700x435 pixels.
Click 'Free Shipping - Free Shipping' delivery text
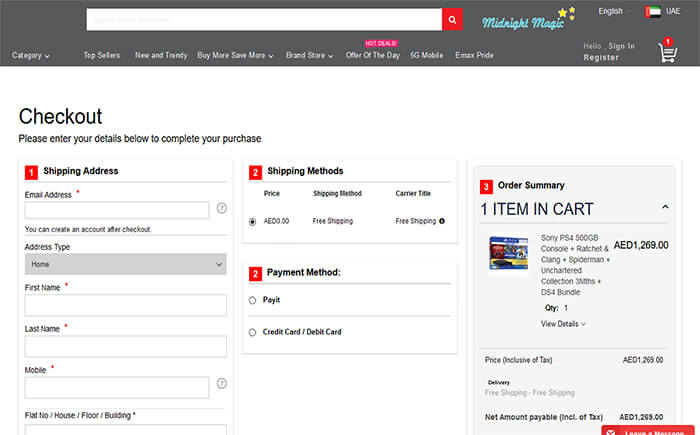point(529,393)
